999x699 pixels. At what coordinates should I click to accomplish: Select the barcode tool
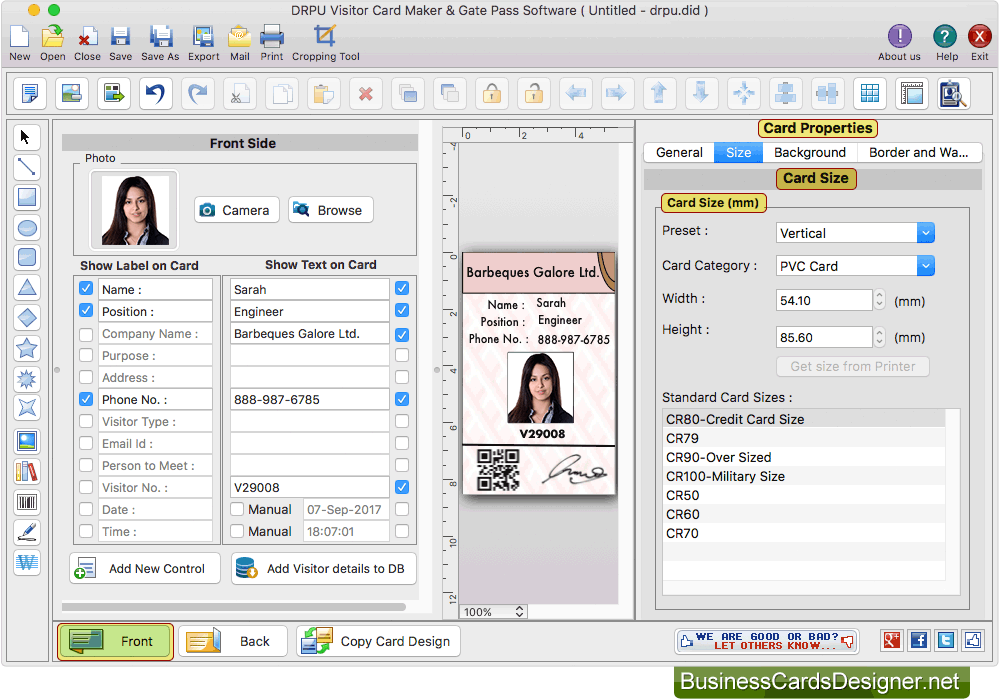(x=26, y=502)
